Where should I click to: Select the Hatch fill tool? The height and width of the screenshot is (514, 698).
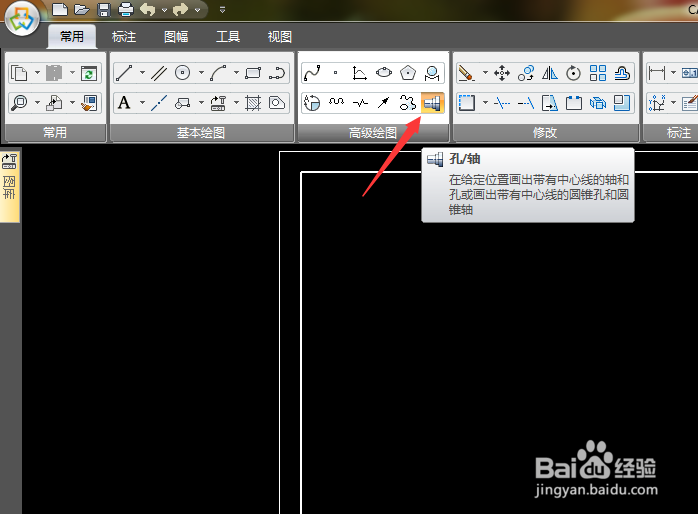click(253, 103)
